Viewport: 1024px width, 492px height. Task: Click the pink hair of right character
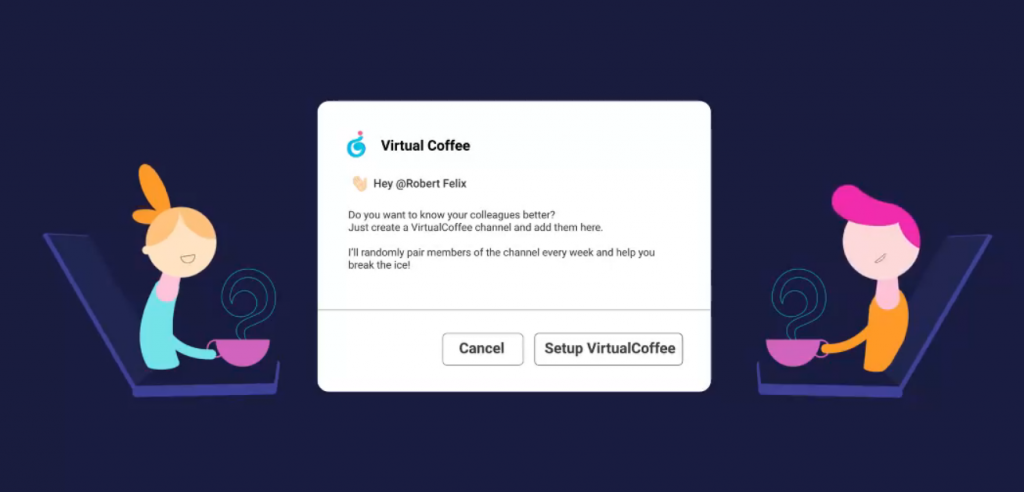pyautogui.click(x=876, y=212)
